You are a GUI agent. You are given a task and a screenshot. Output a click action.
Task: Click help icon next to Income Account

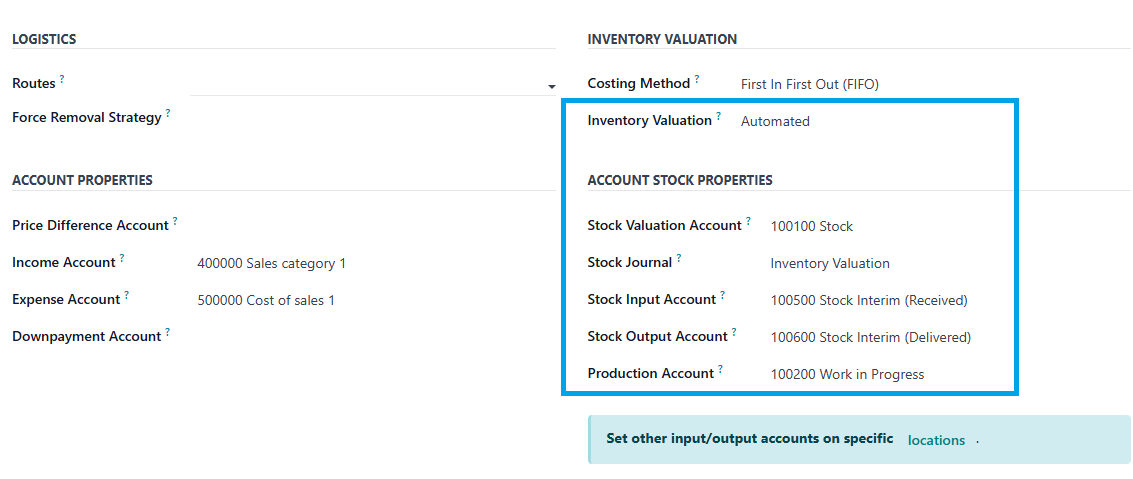[122, 257]
